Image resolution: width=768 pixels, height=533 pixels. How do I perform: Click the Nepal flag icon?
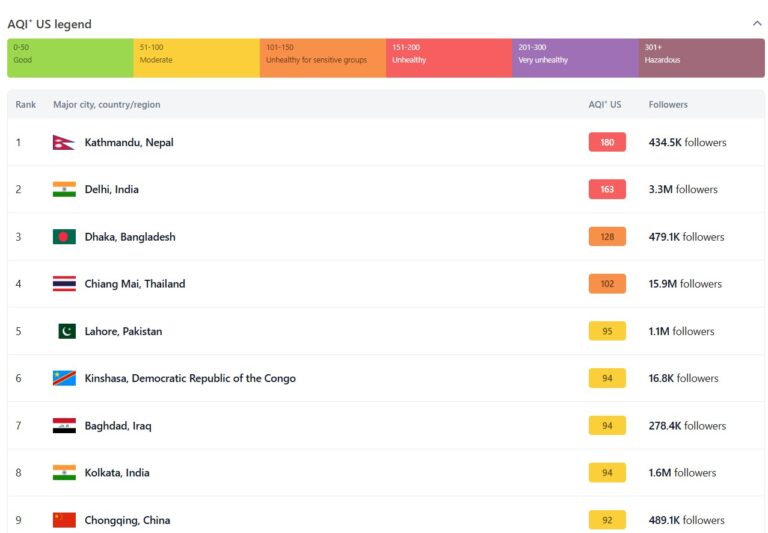coord(63,143)
